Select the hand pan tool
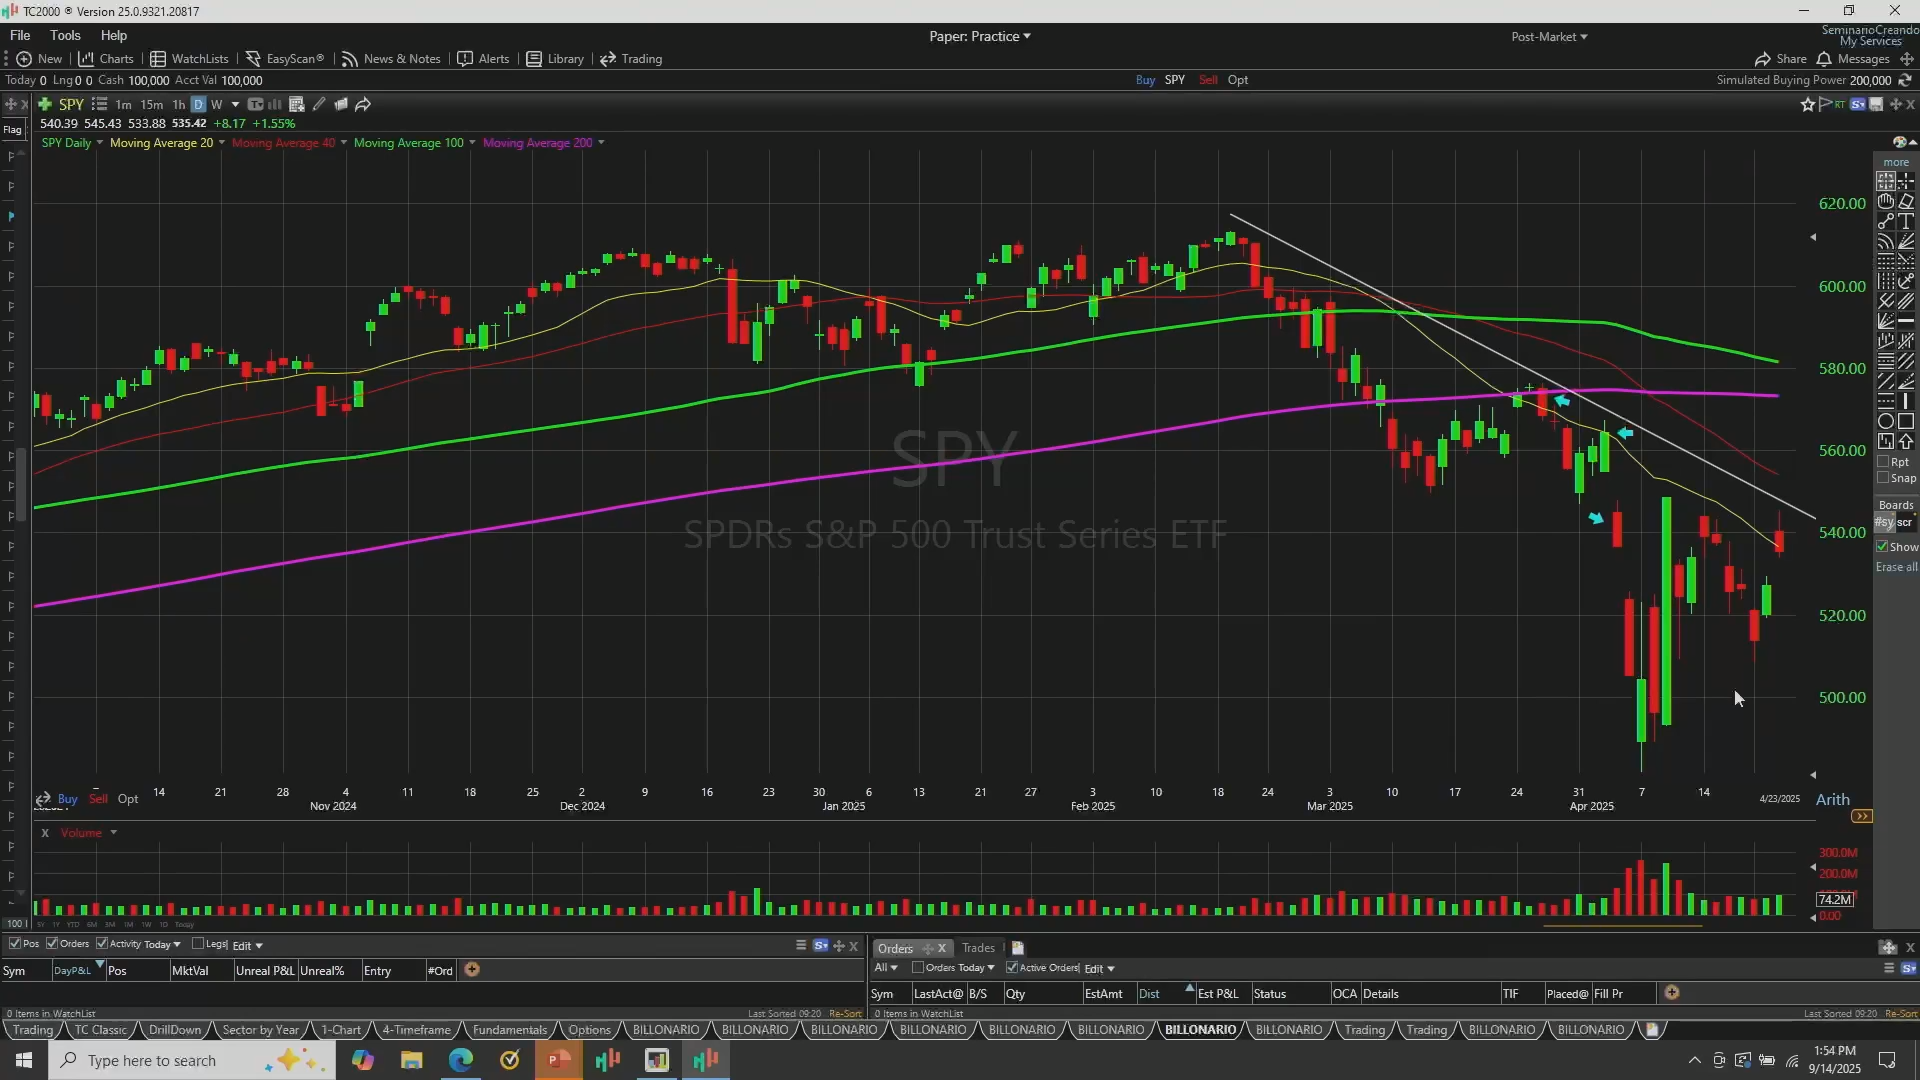Image resolution: width=1920 pixels, height=1080 pixels. tap(1885, 201)
